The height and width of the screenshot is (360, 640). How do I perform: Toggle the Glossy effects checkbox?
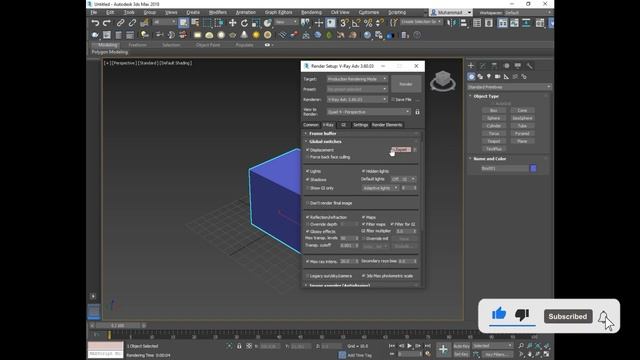click(x=308, y=231)
